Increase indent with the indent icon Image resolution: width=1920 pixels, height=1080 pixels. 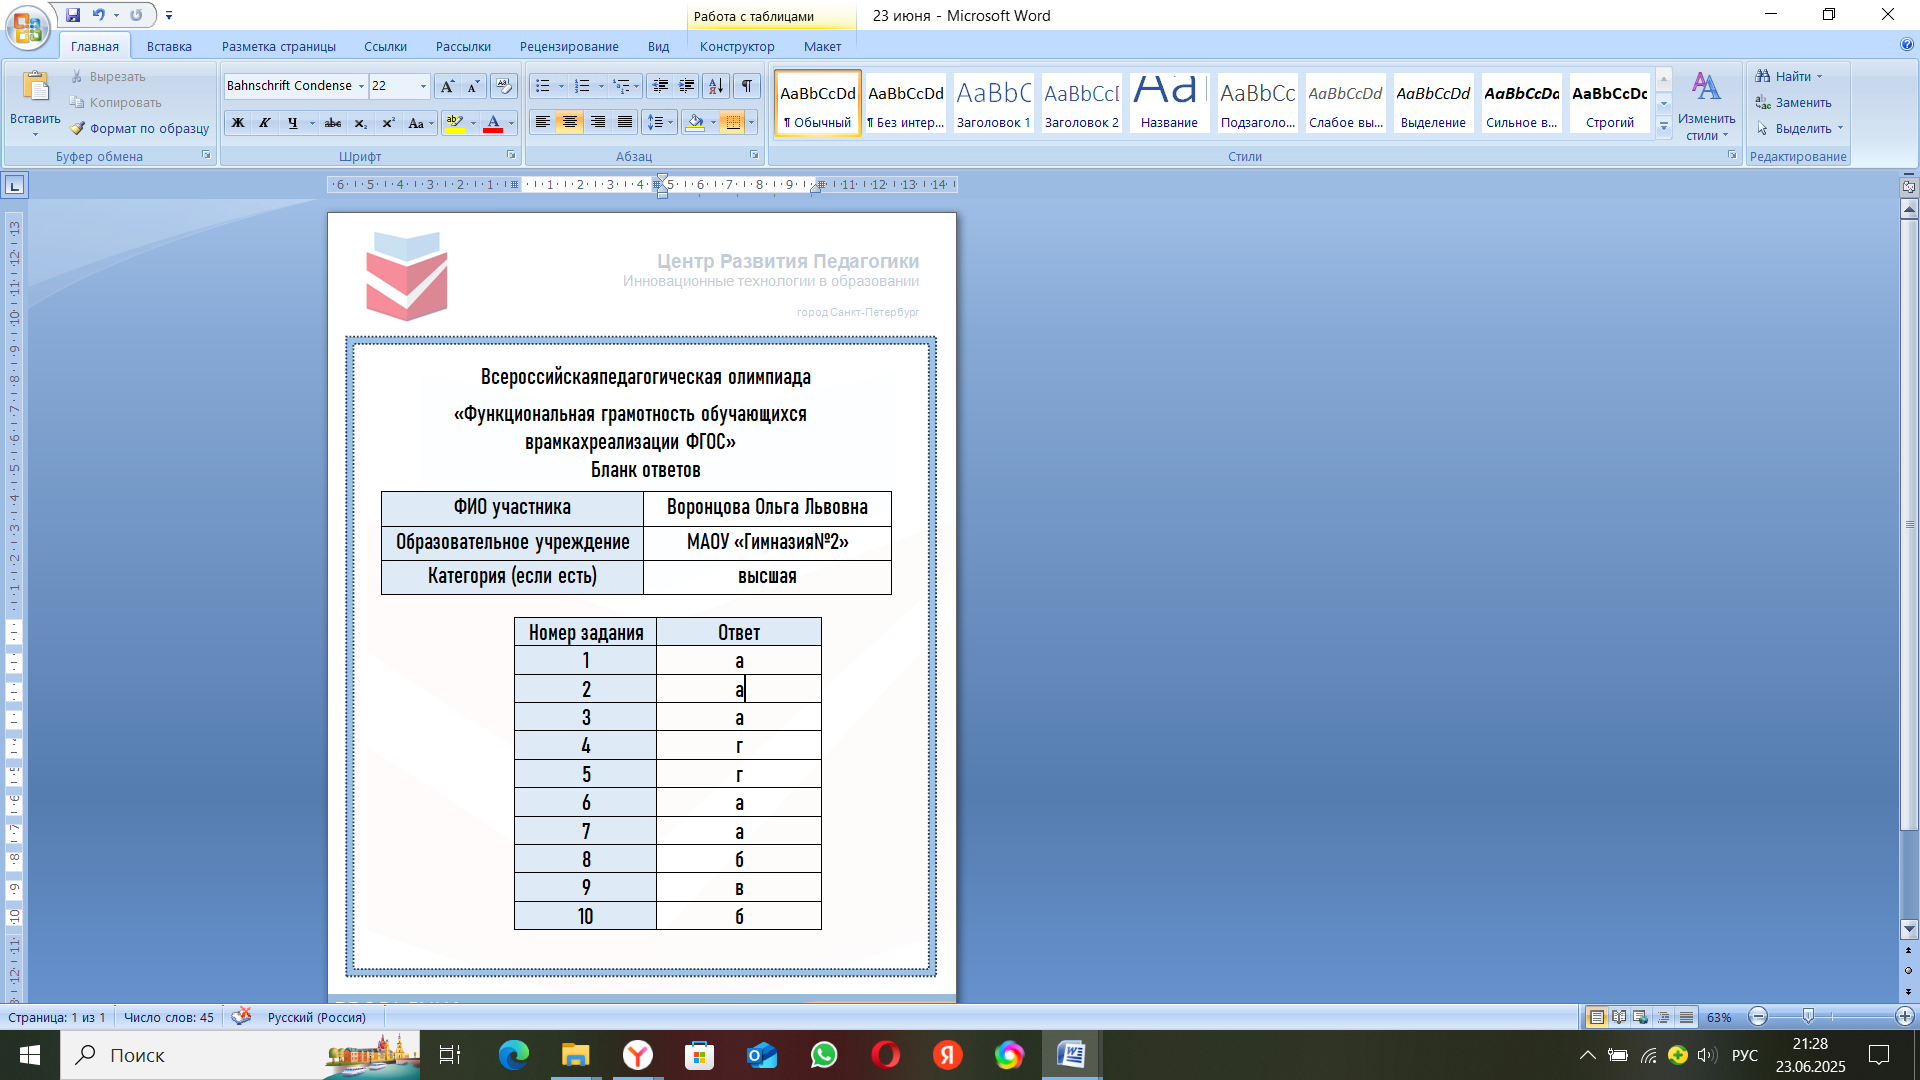click(687, 86)
